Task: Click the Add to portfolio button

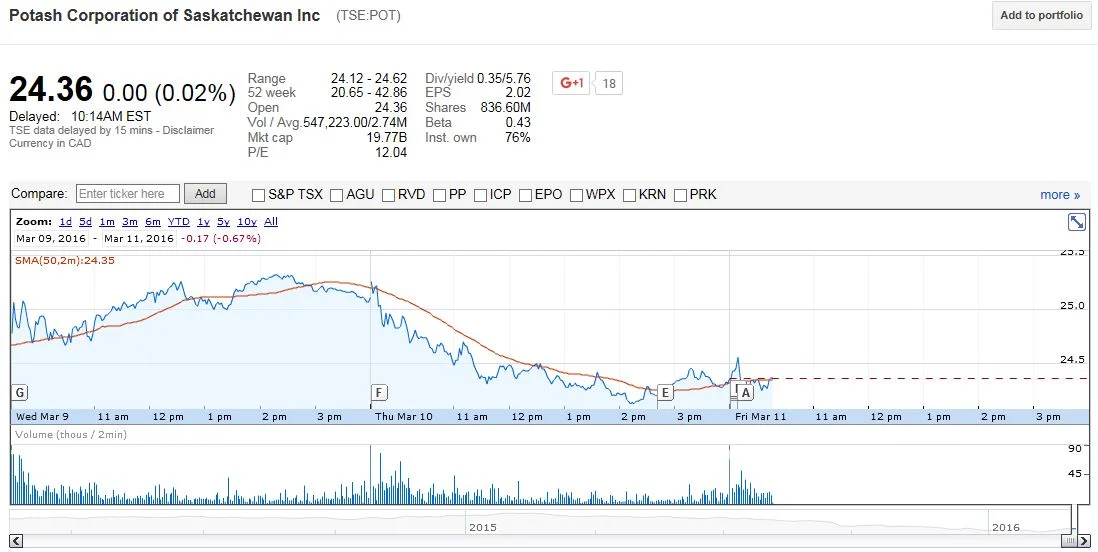Action: [1041, 15]
